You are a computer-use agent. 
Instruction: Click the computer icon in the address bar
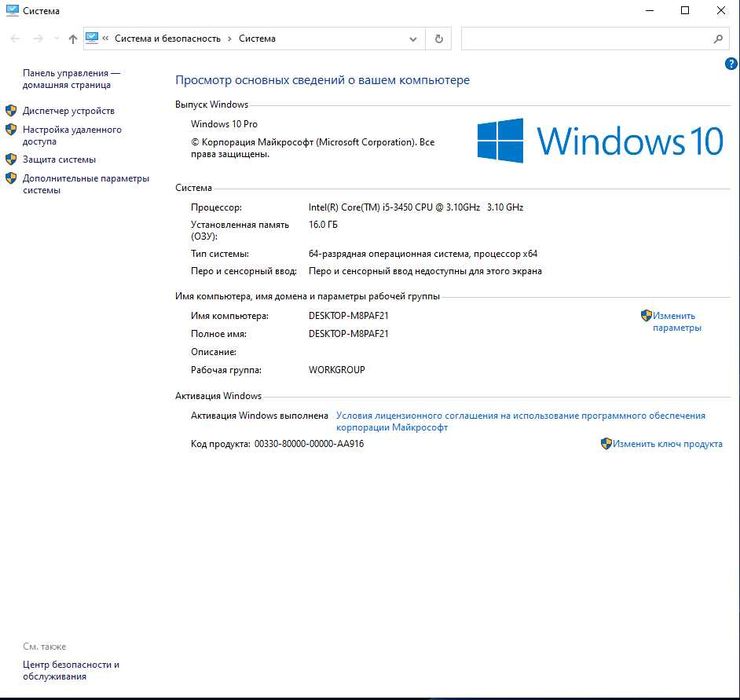[x=92, y=38]
